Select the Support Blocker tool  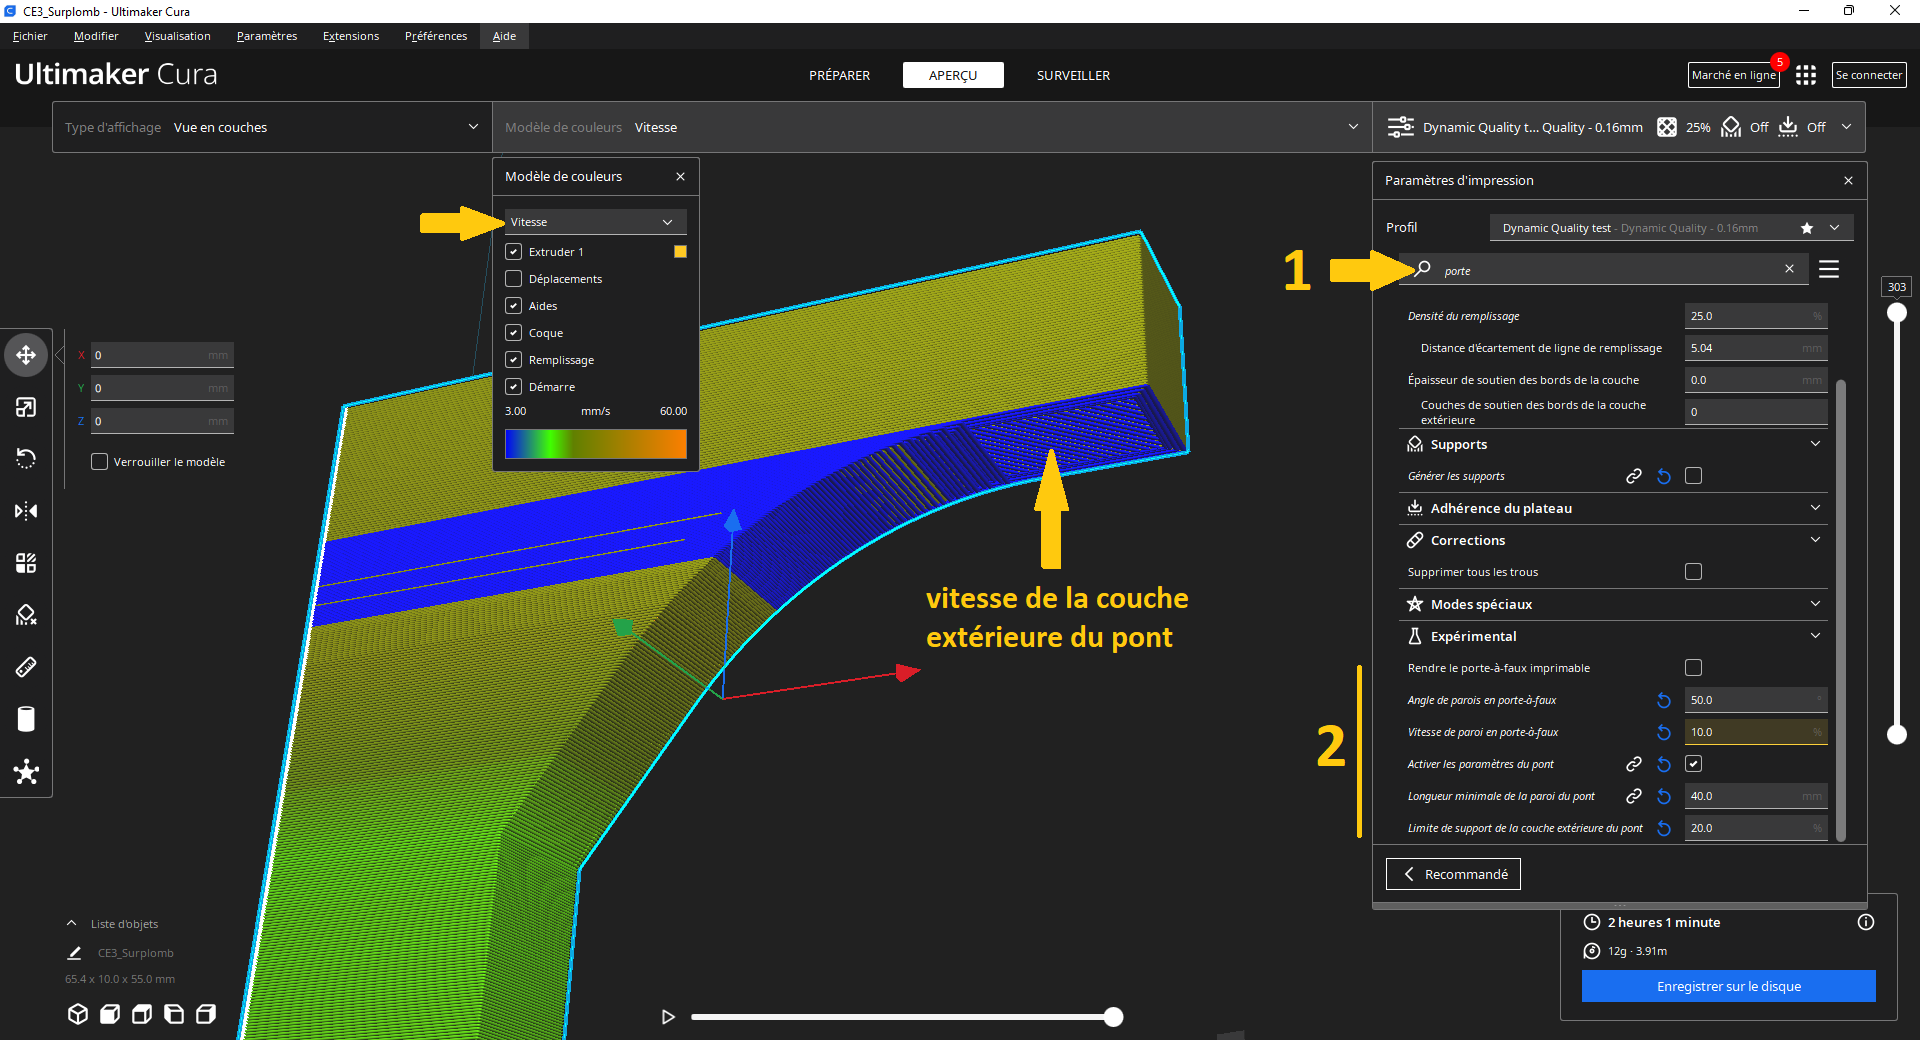(26, 615)
